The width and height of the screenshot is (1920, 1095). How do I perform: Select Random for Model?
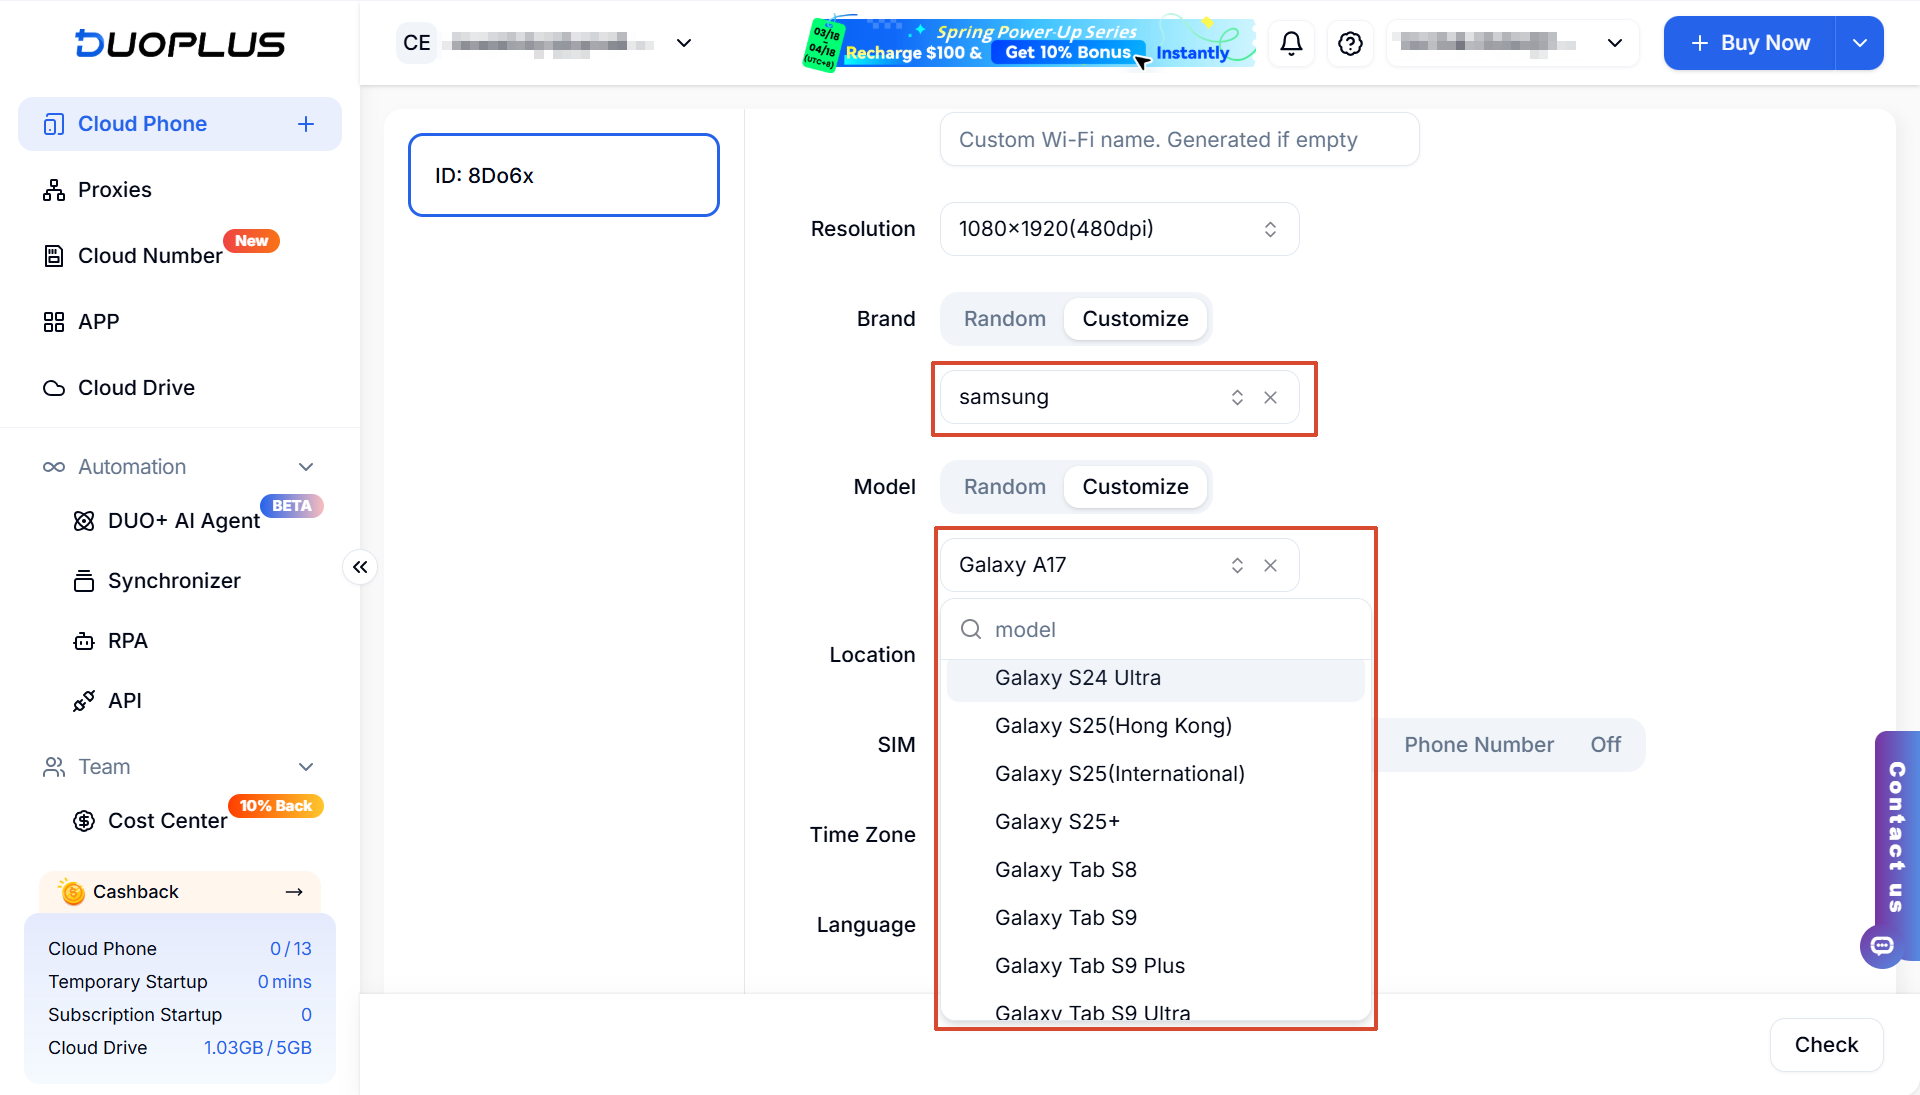pos(1004,487)
